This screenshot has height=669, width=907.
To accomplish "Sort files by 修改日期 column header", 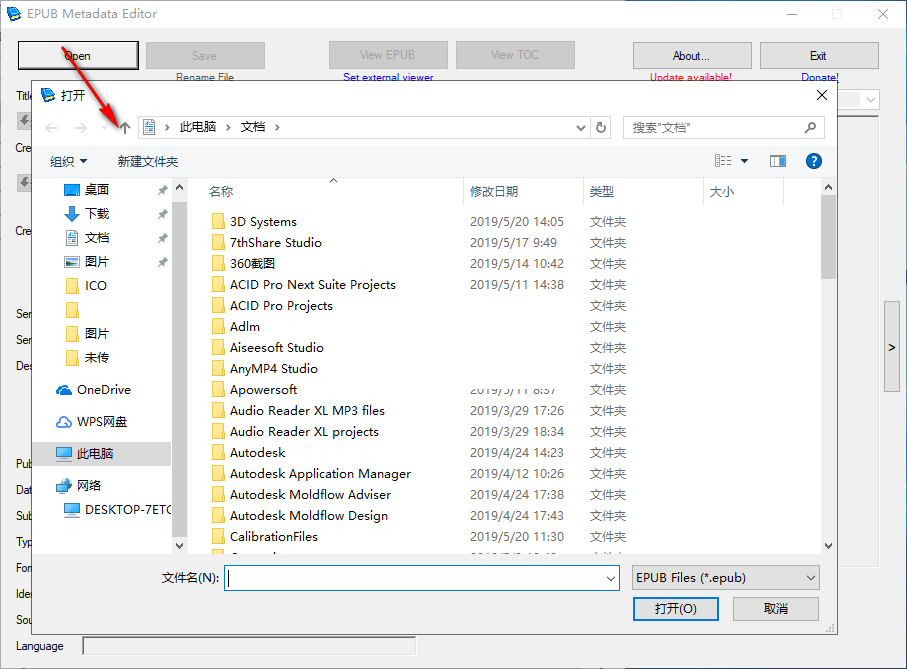I will tap(493, 191).
